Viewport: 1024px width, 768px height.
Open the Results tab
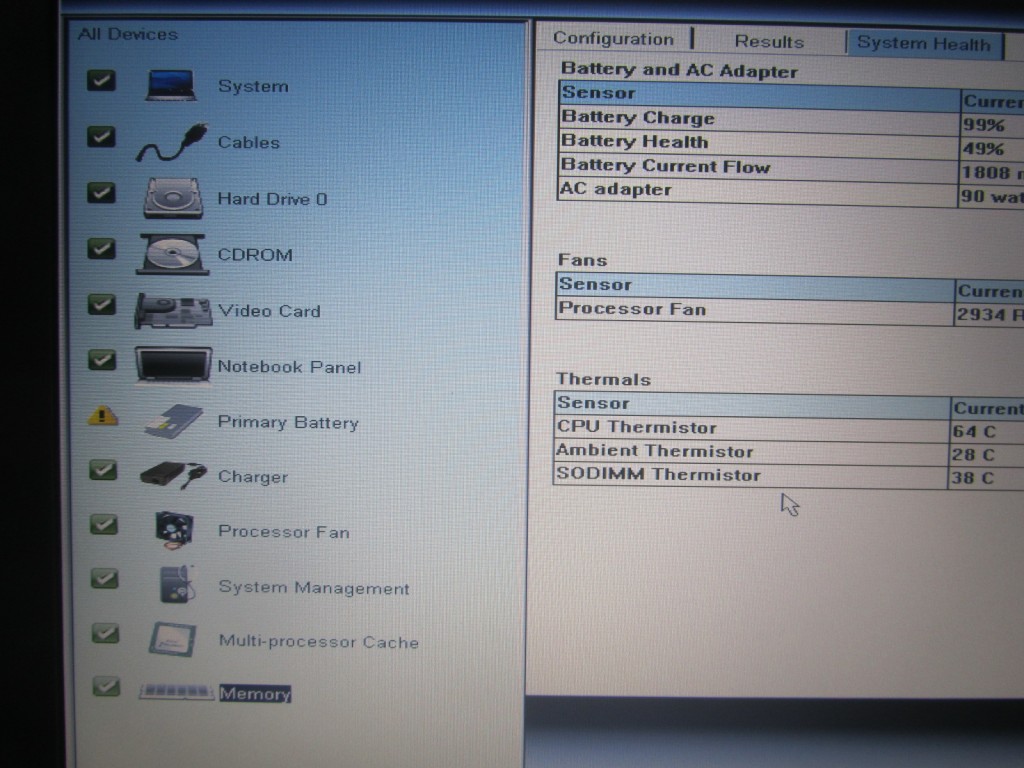pos(769,42)
